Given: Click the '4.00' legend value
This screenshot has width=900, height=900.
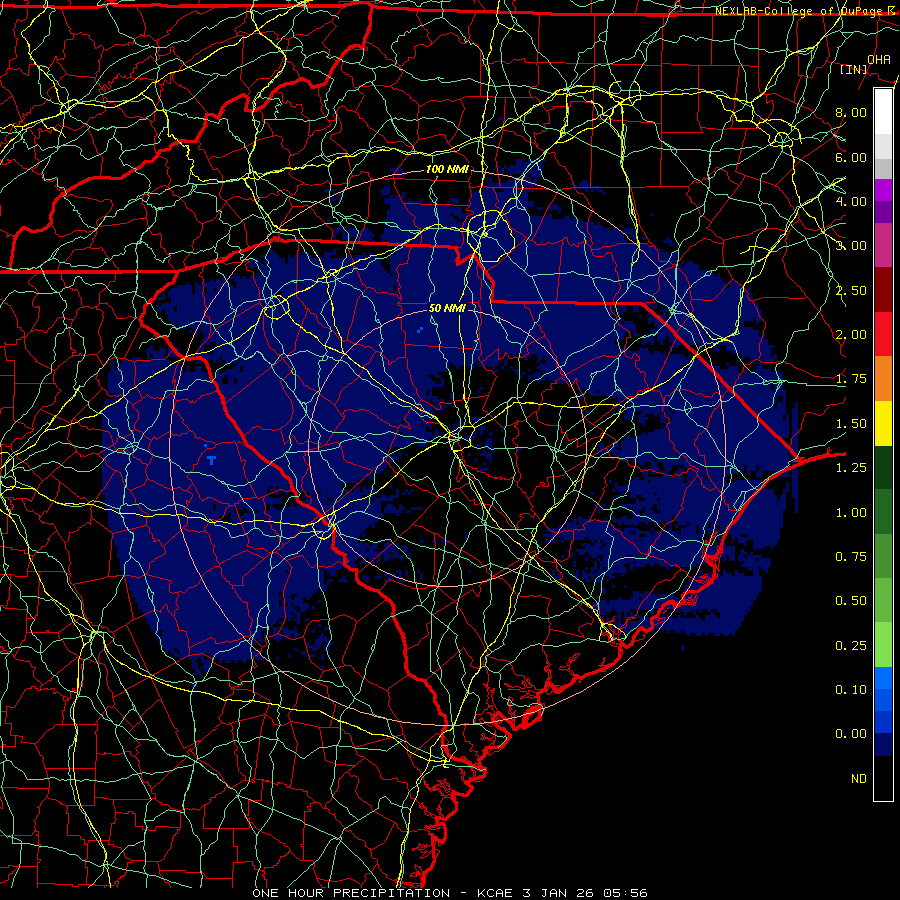Looking at the screenshot, I should pyautogui.click(x=850, y=201).
